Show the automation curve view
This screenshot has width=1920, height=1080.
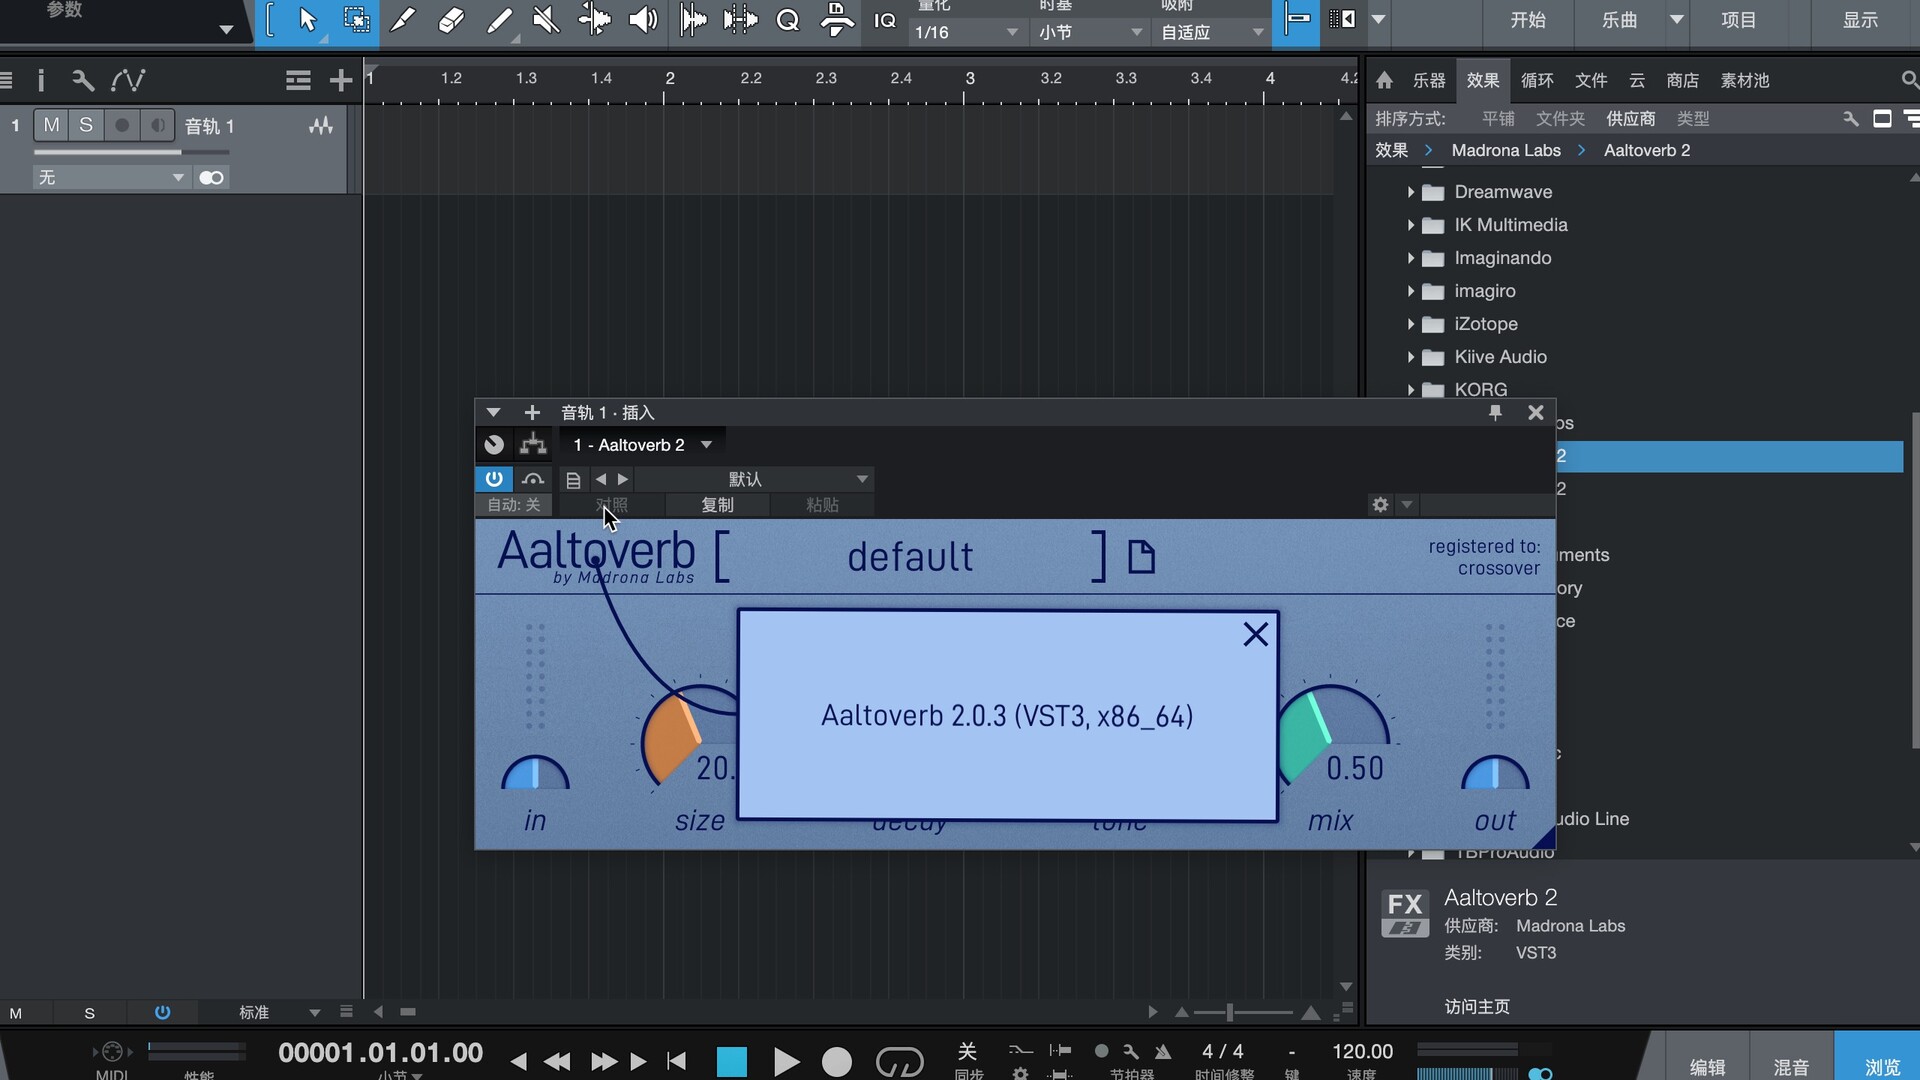point(128,80)
